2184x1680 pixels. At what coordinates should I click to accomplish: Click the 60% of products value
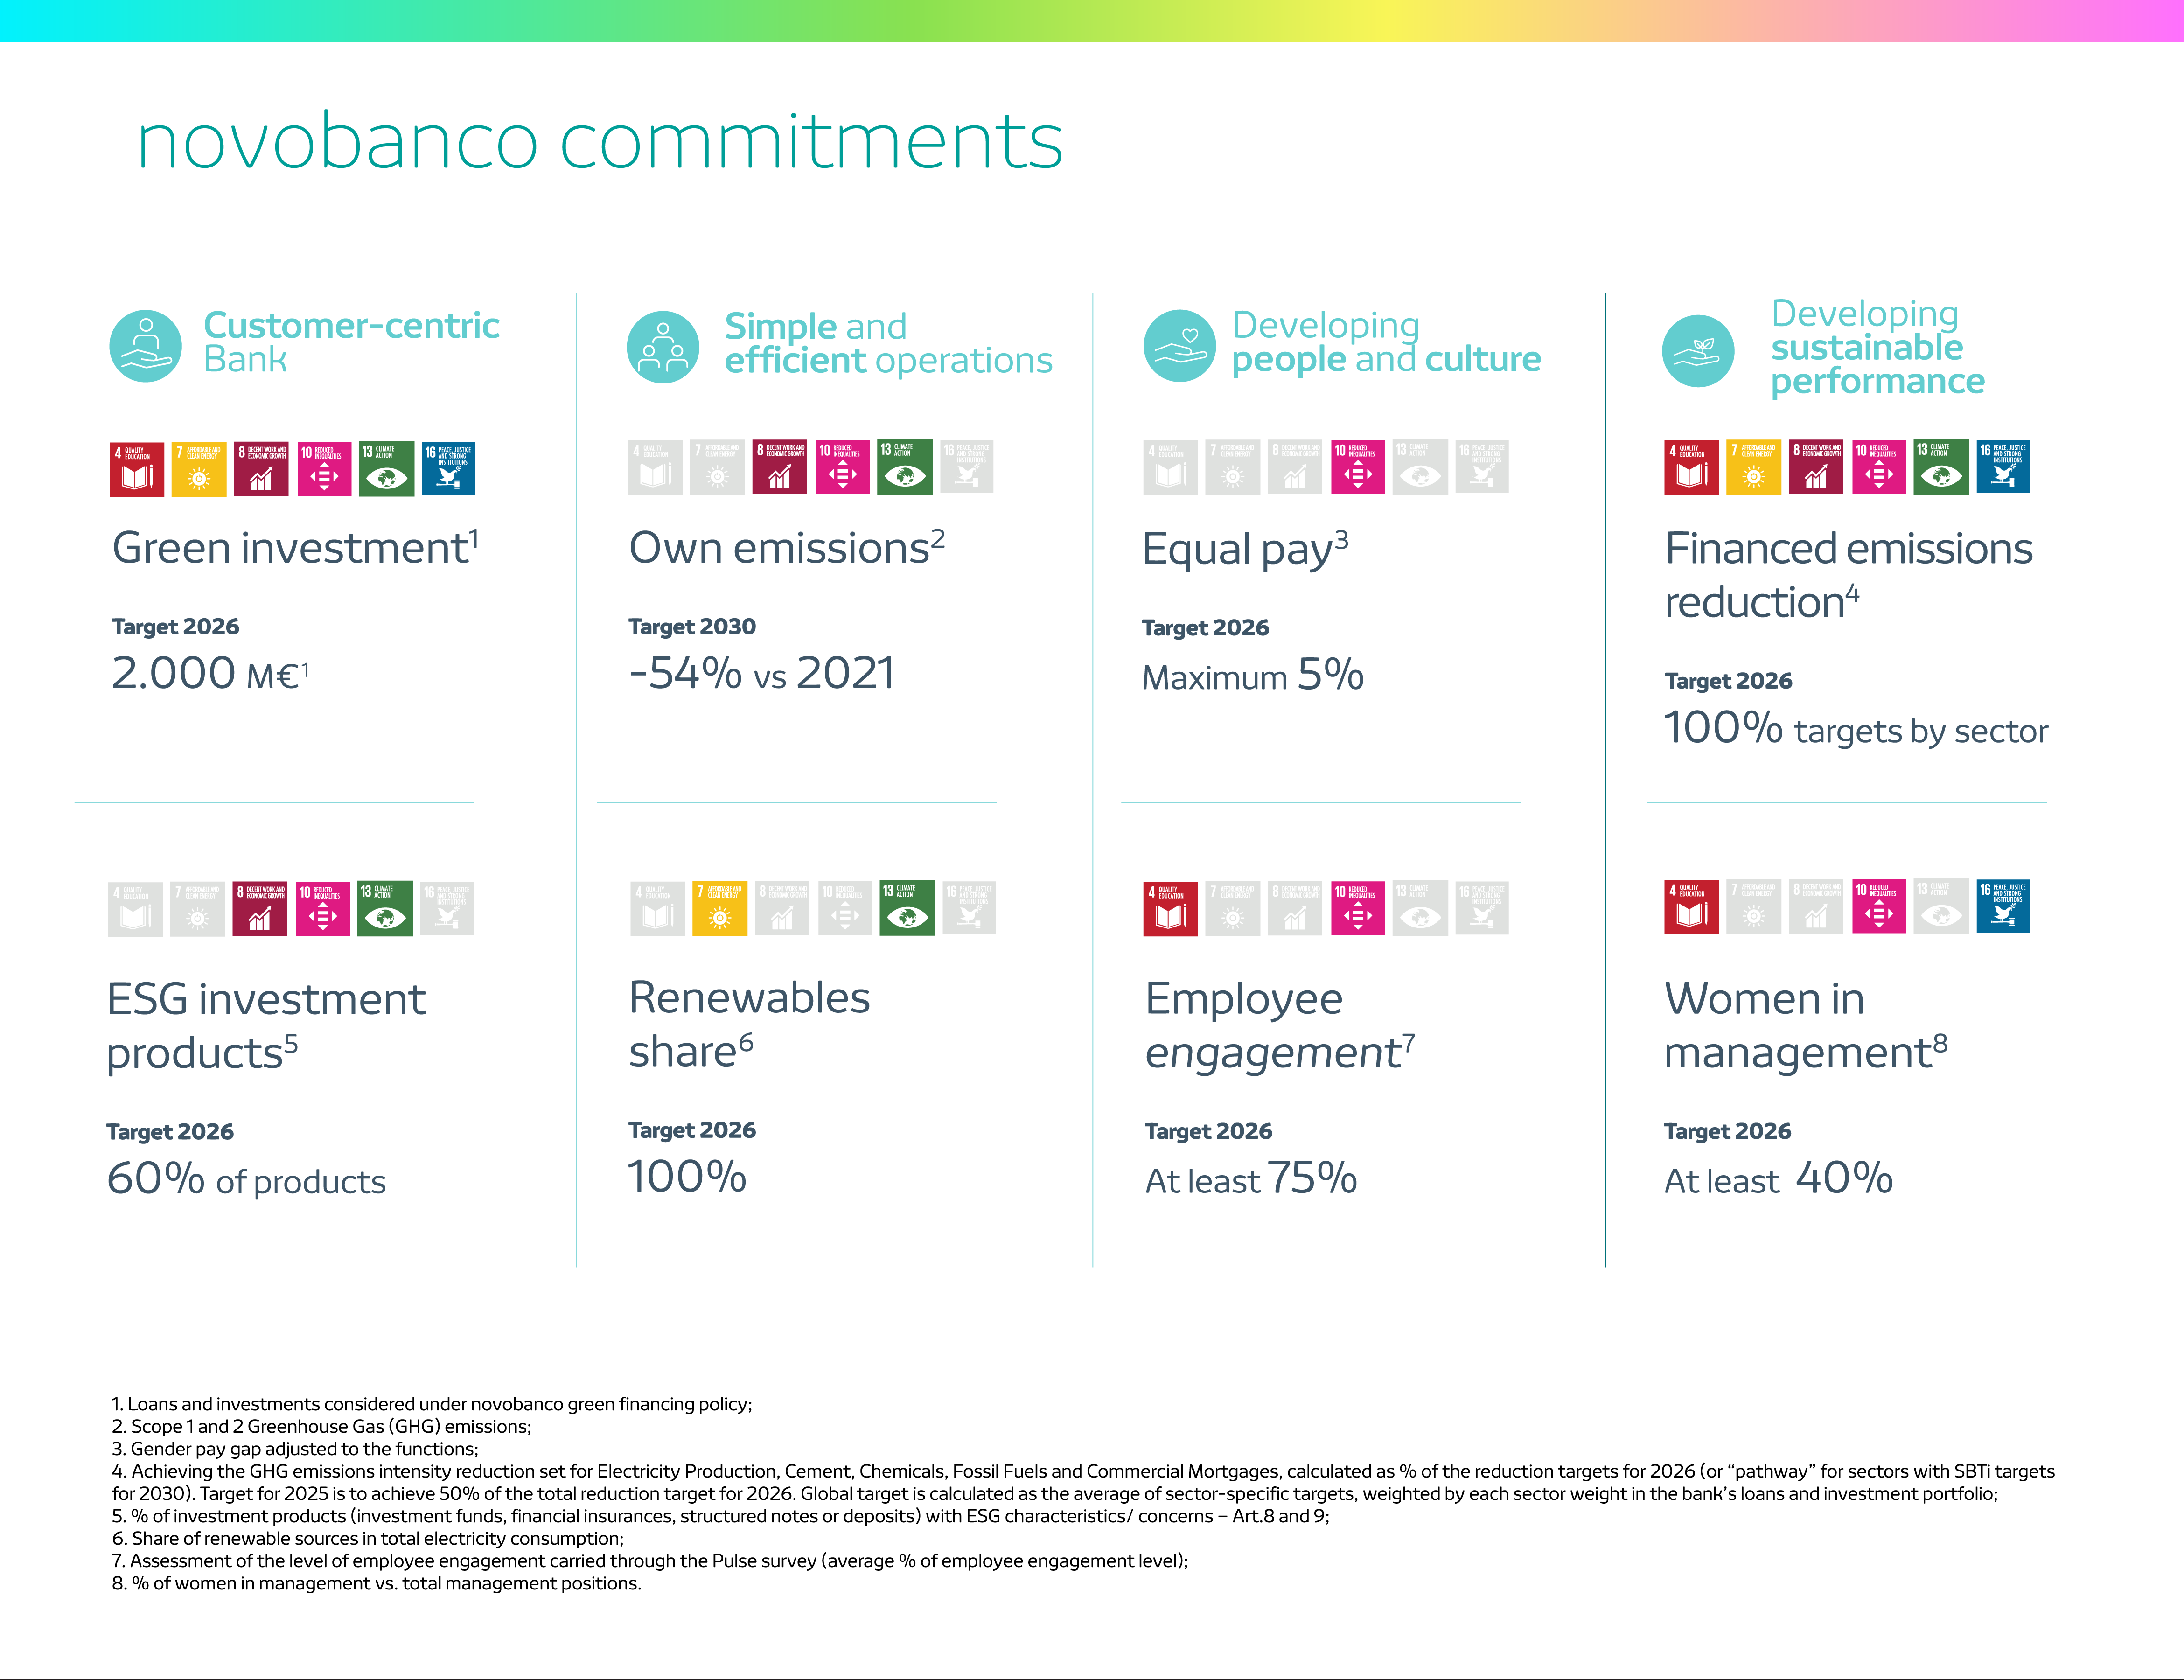[246, 1179]
